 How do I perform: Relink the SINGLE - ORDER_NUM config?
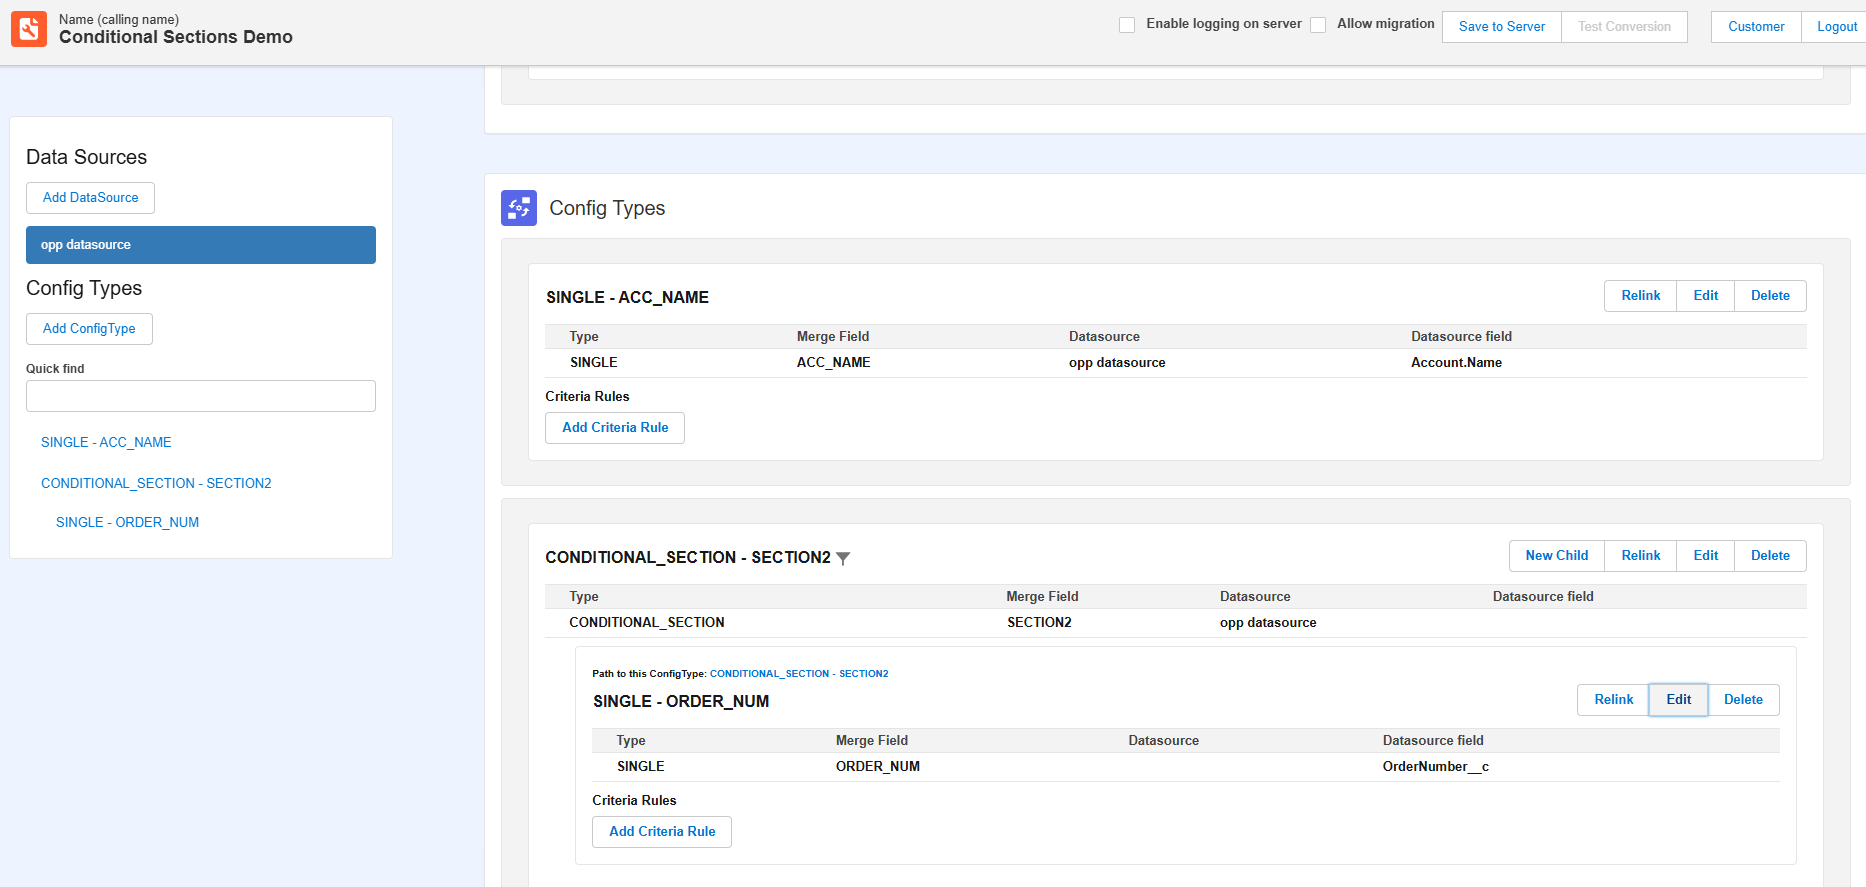click(1613, 700)
